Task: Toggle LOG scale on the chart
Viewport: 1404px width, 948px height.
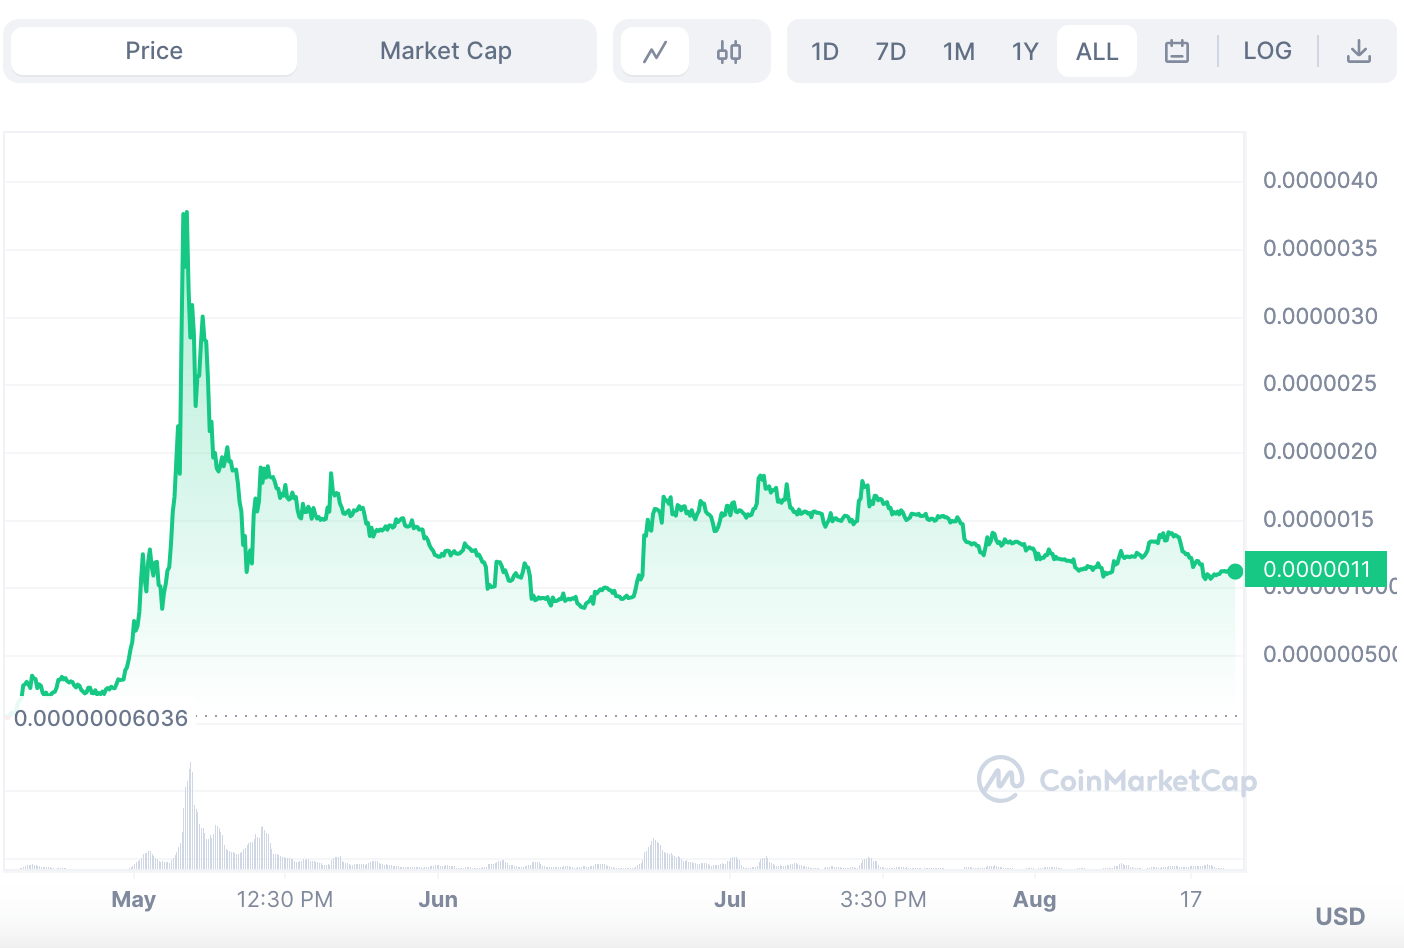Action: pos(1267,51)
